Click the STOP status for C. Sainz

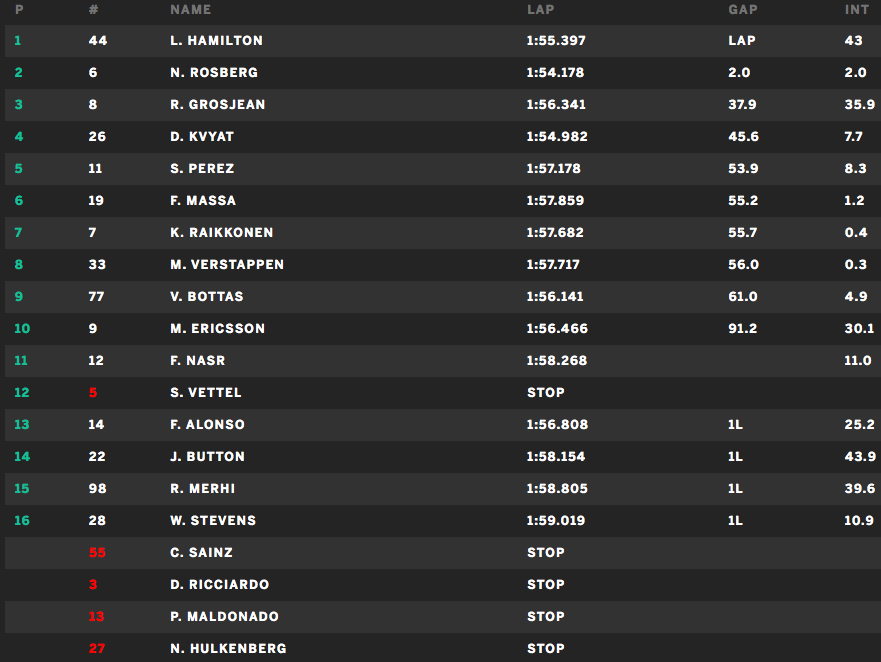(x=546, y=553)
